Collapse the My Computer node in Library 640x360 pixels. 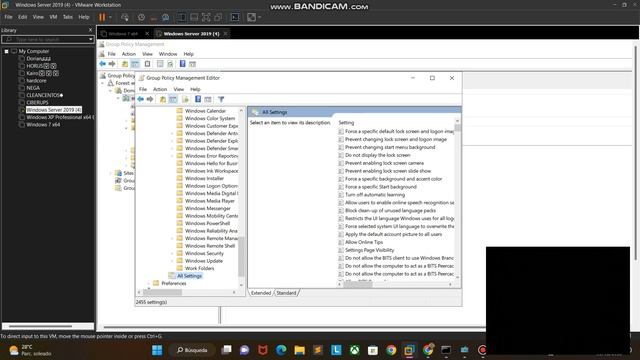click(x=7, y=51)
